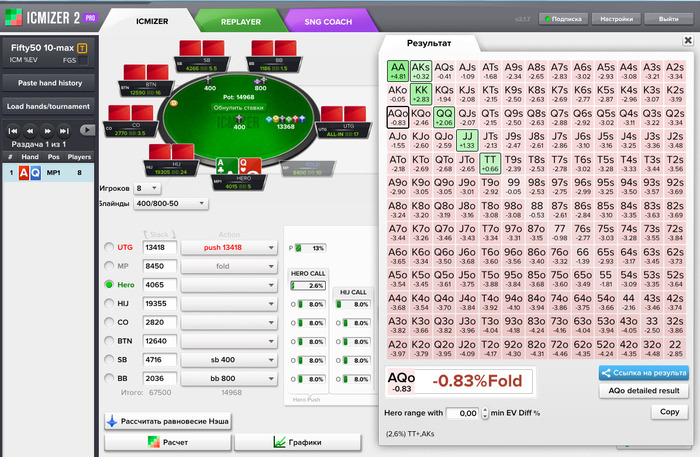
Task: Click the grid icon on Расчет button
Action: 154,442
